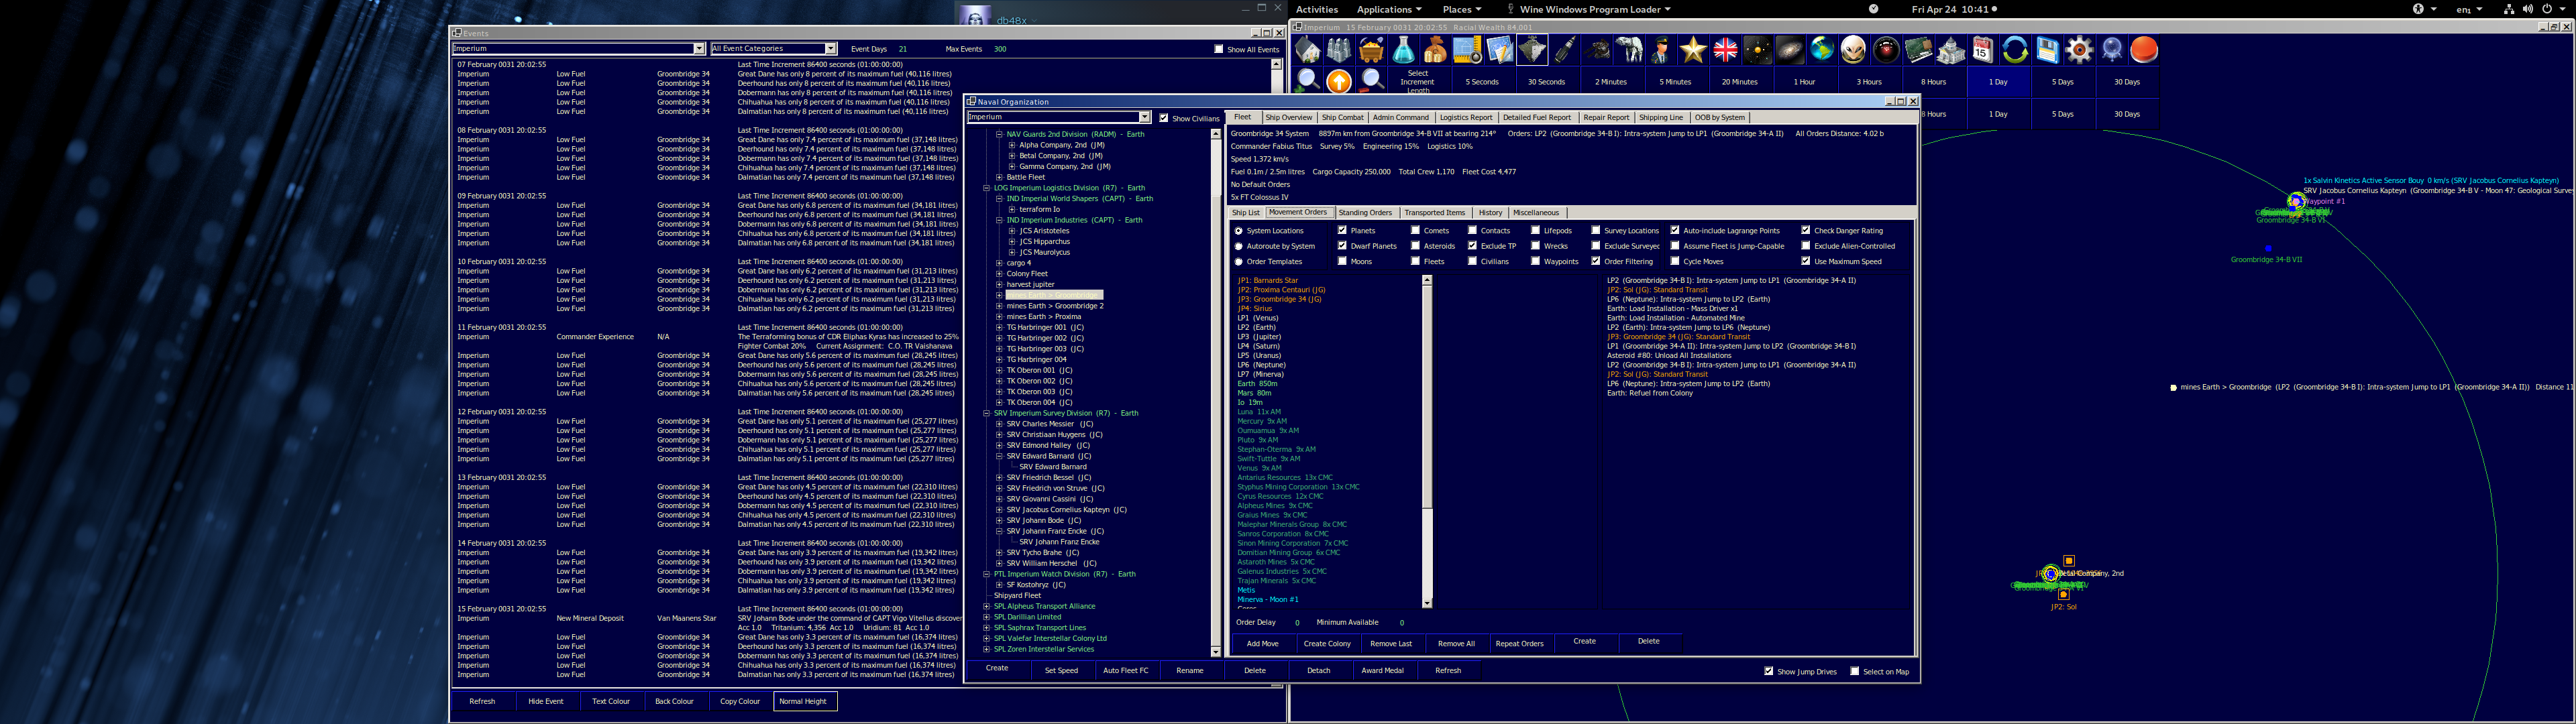Enable the Moons checkbox

[1342, 261]
